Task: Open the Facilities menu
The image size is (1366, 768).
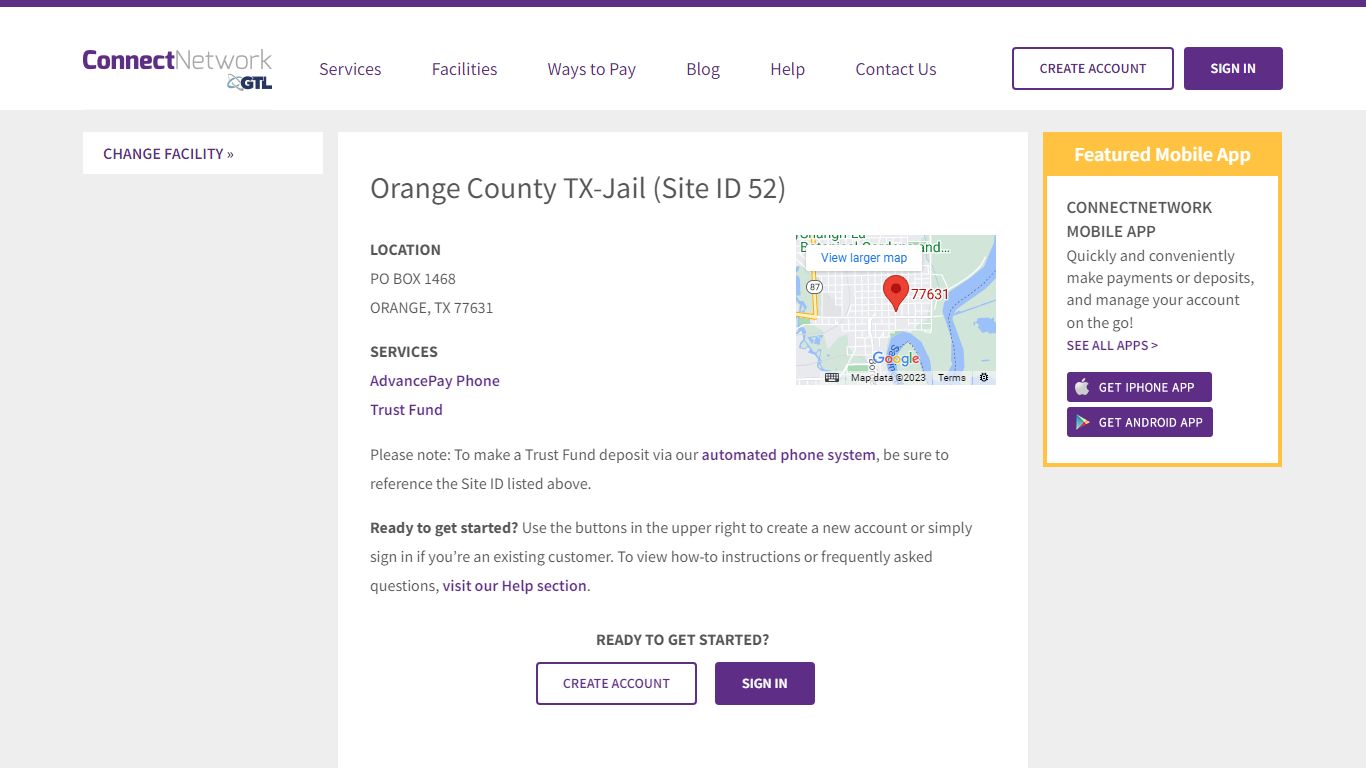Action: point(464,69)
